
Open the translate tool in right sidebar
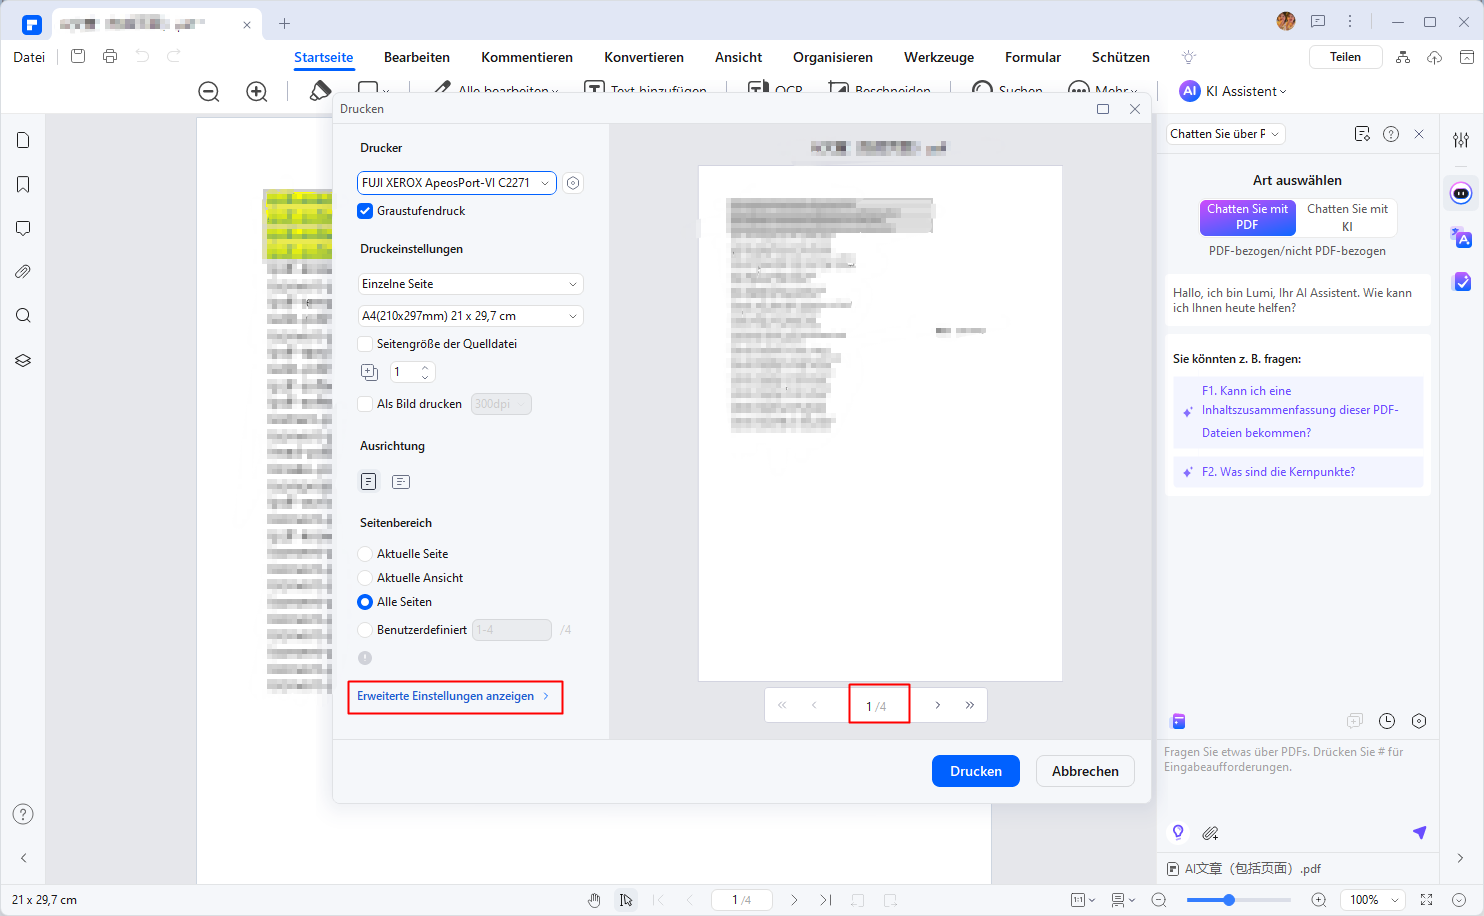(x=1461, y=237)
